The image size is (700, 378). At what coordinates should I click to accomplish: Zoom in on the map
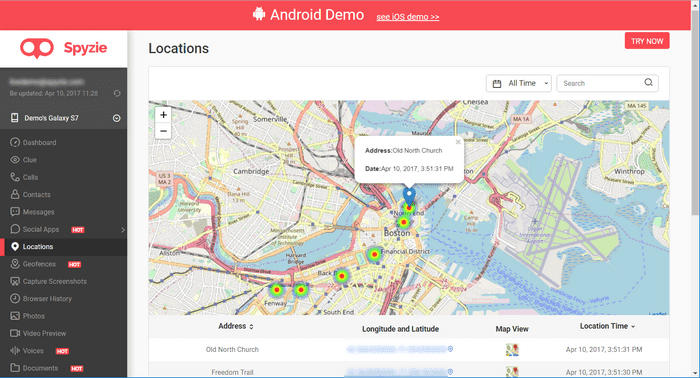(163, 115)
